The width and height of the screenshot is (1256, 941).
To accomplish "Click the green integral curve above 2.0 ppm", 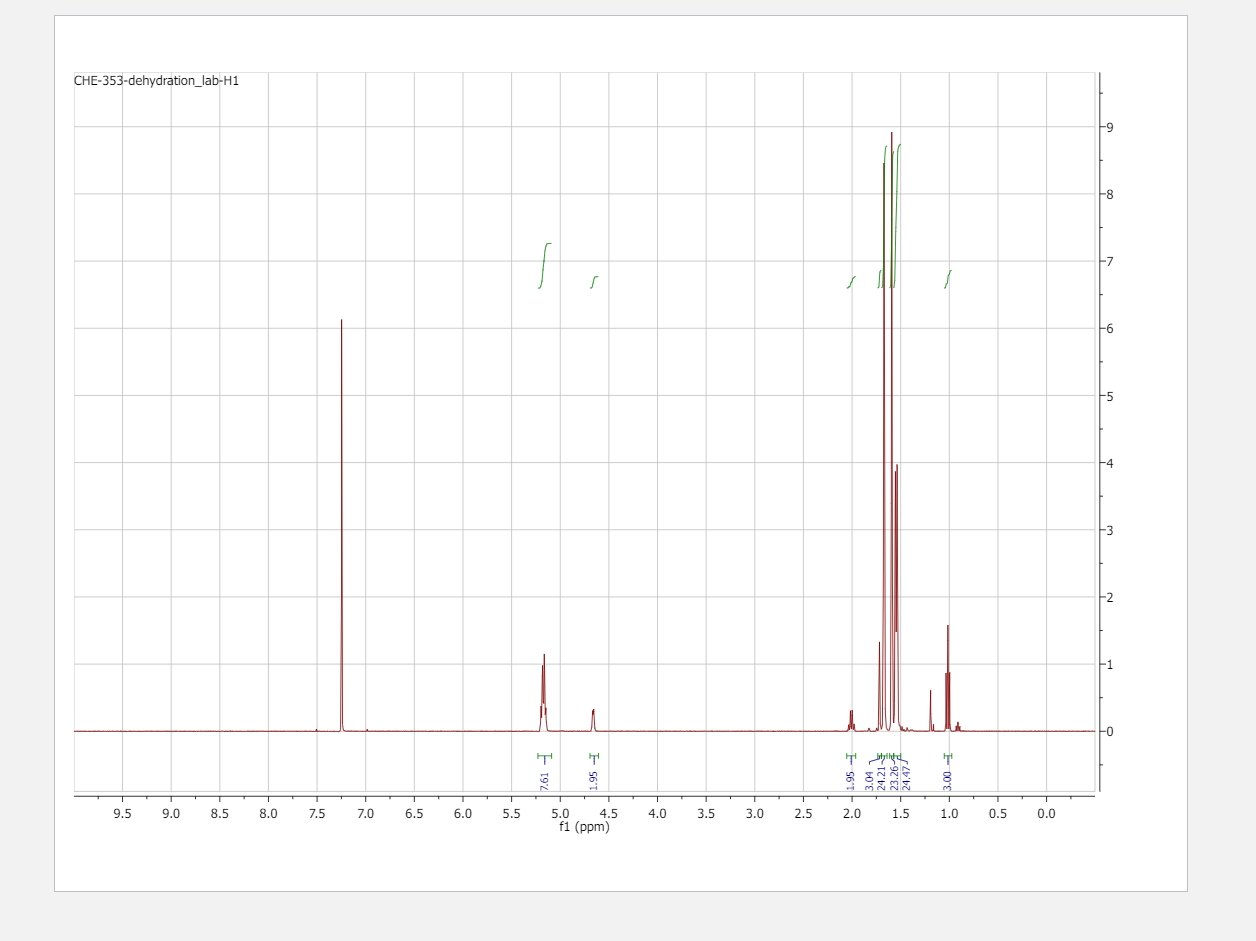I will [x=851, y=282].
